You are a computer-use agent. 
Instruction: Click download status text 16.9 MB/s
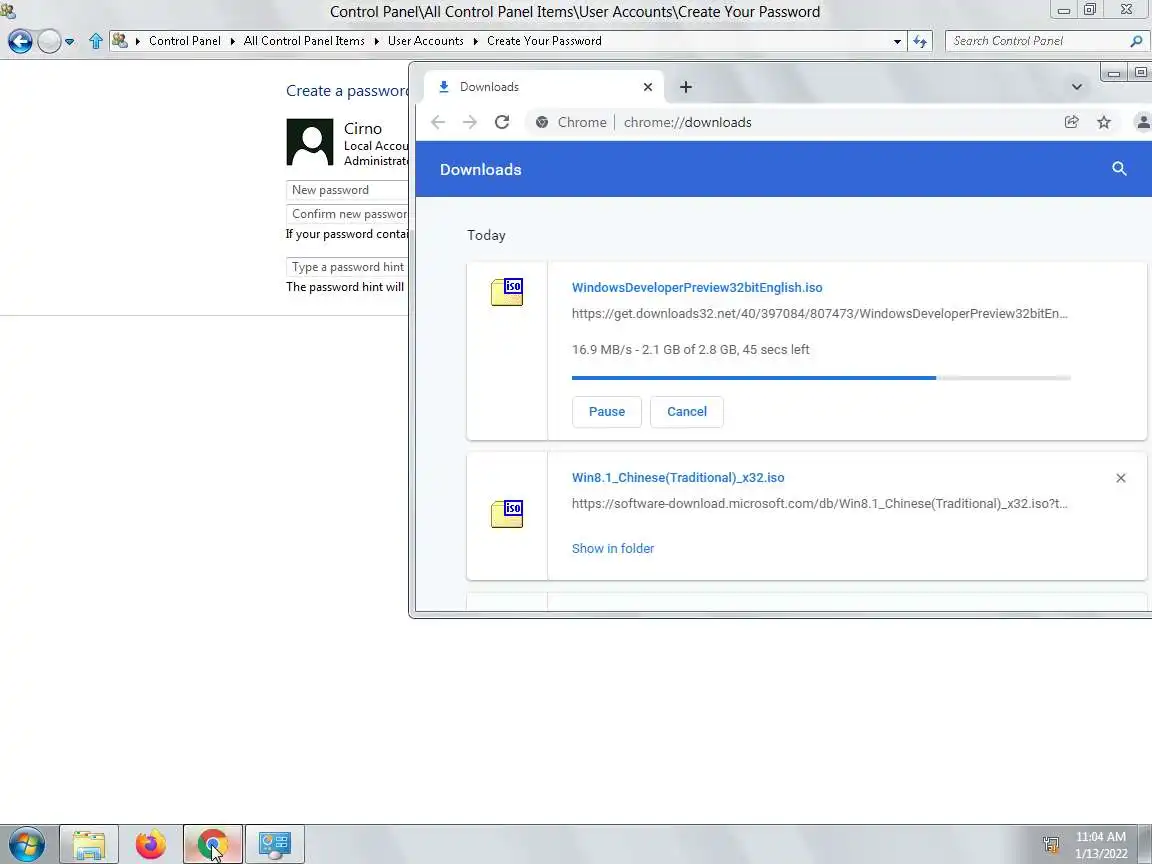click(690, 350)
